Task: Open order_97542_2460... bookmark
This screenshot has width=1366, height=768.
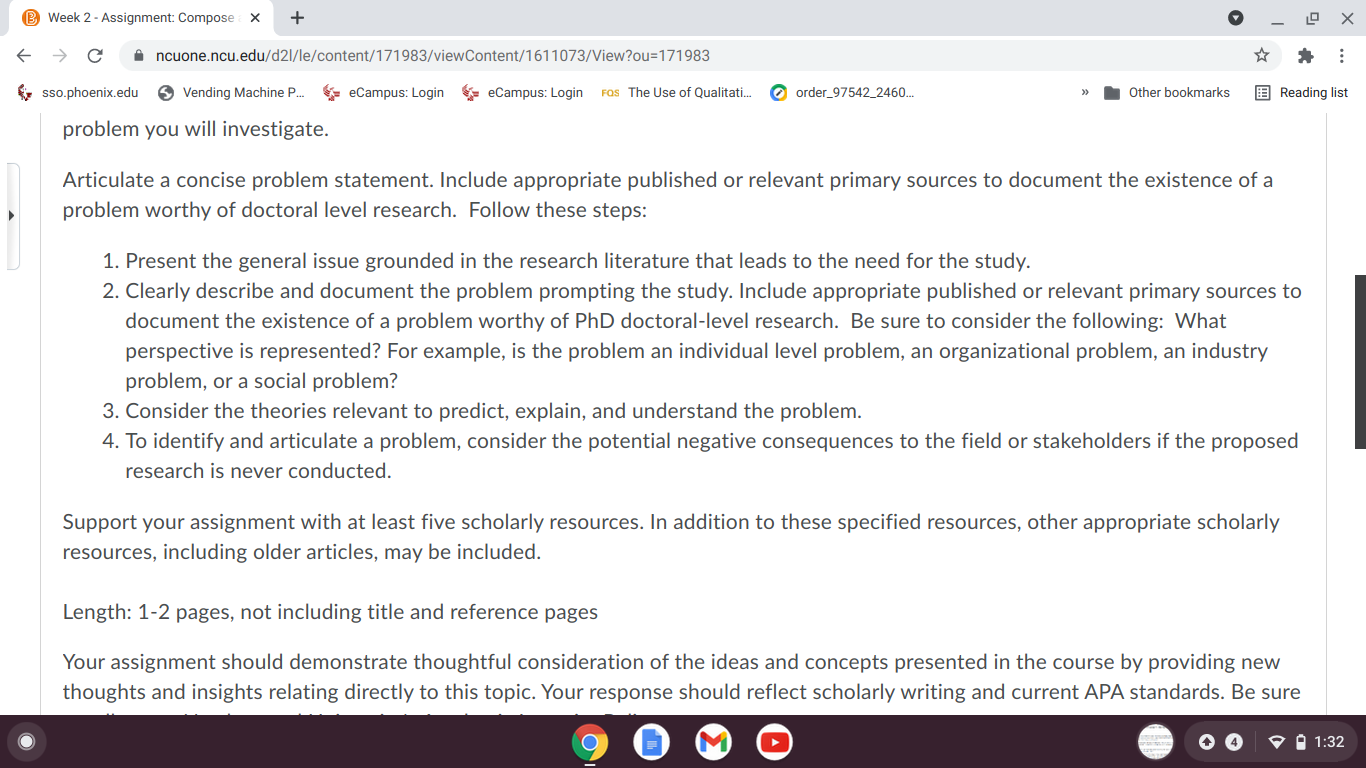Action: coord(842,92)
